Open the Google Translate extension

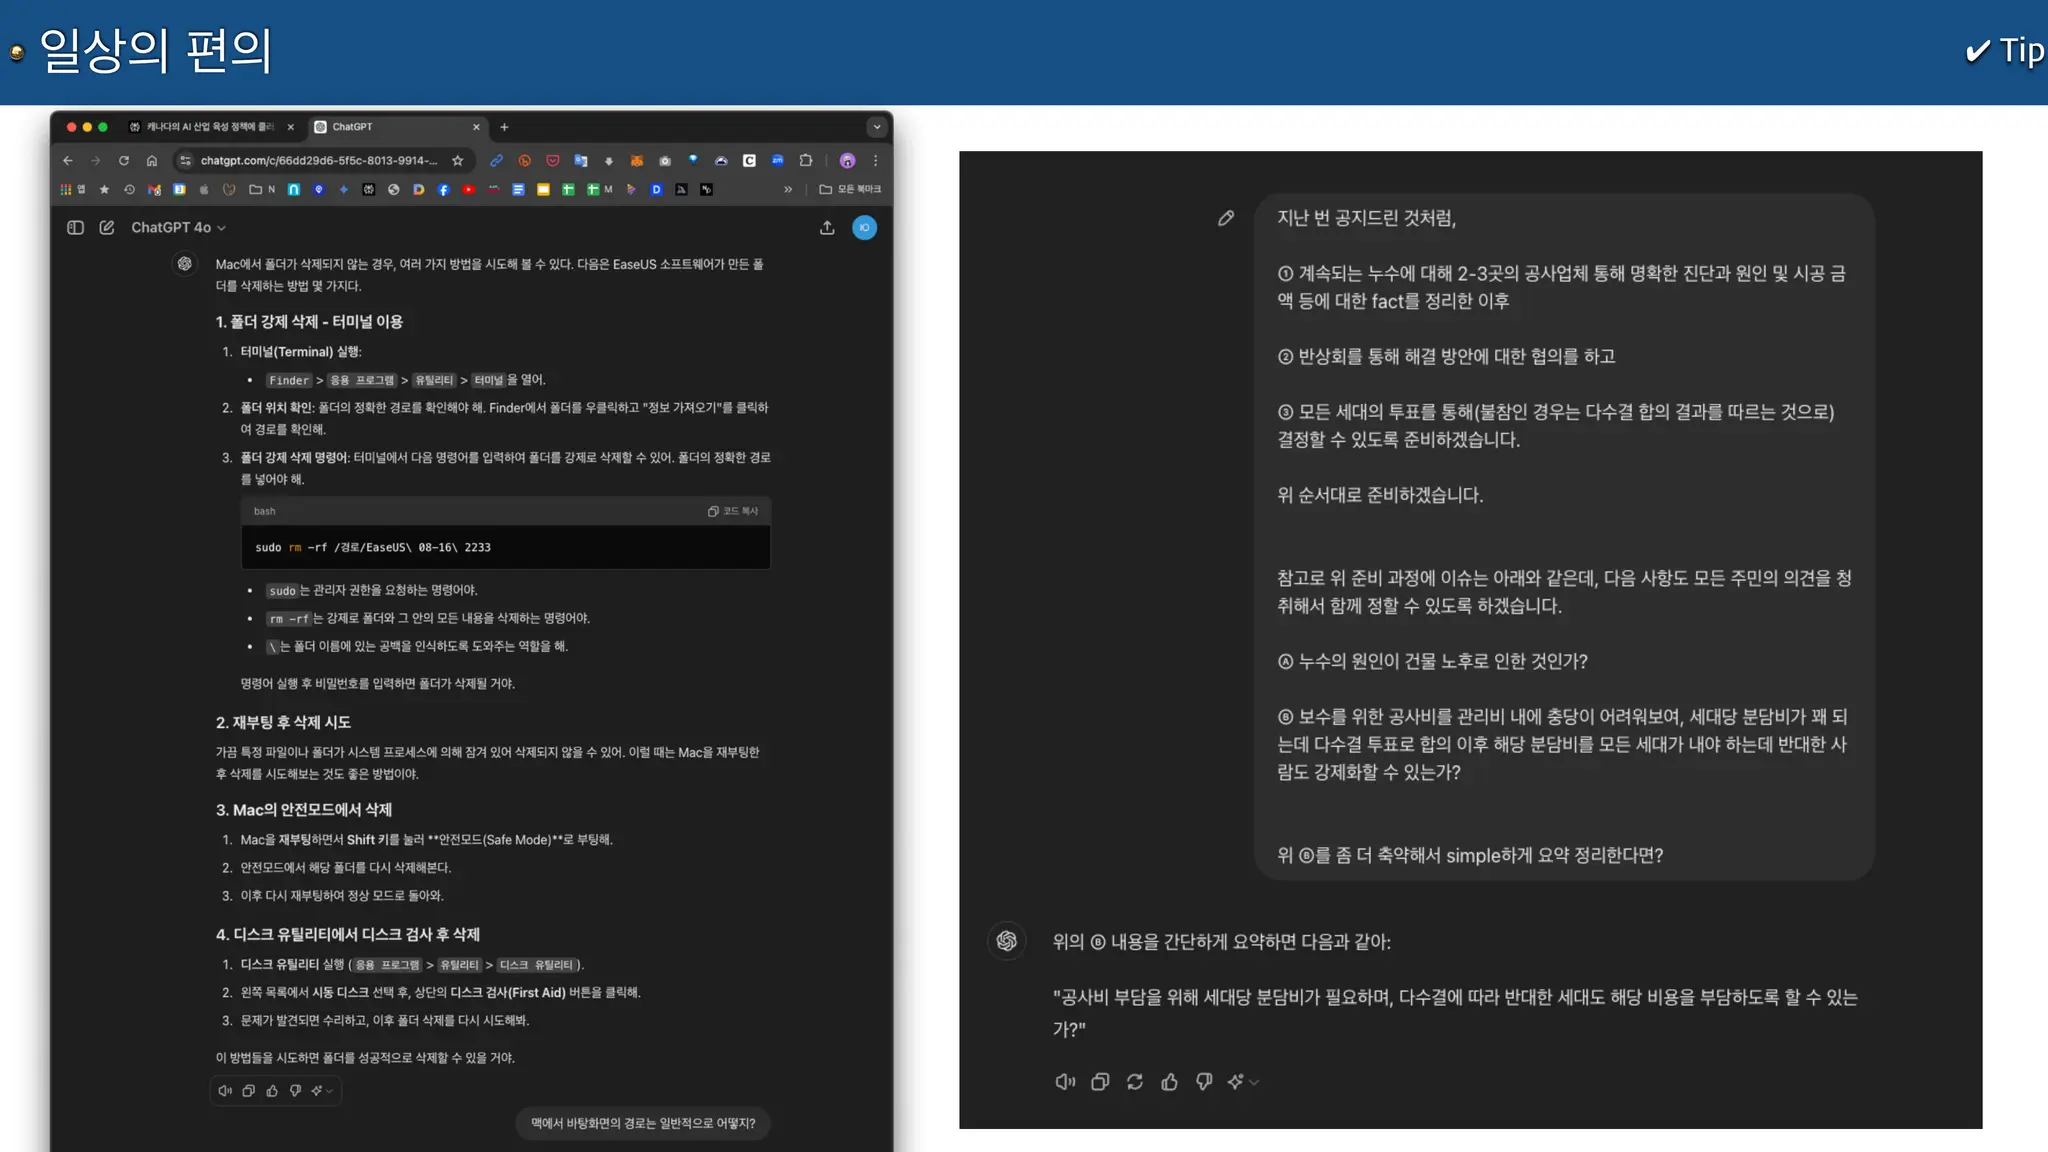tap(580, 160)
